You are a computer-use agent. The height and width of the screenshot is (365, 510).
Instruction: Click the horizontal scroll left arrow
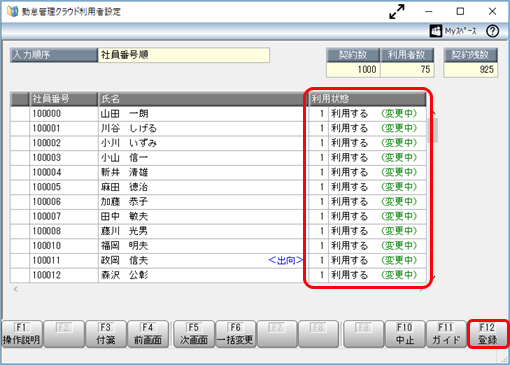pos(15,289)
